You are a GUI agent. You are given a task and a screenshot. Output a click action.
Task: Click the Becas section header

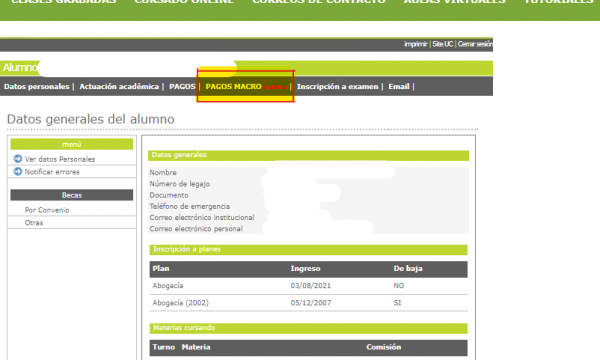[x=72, y=195]
